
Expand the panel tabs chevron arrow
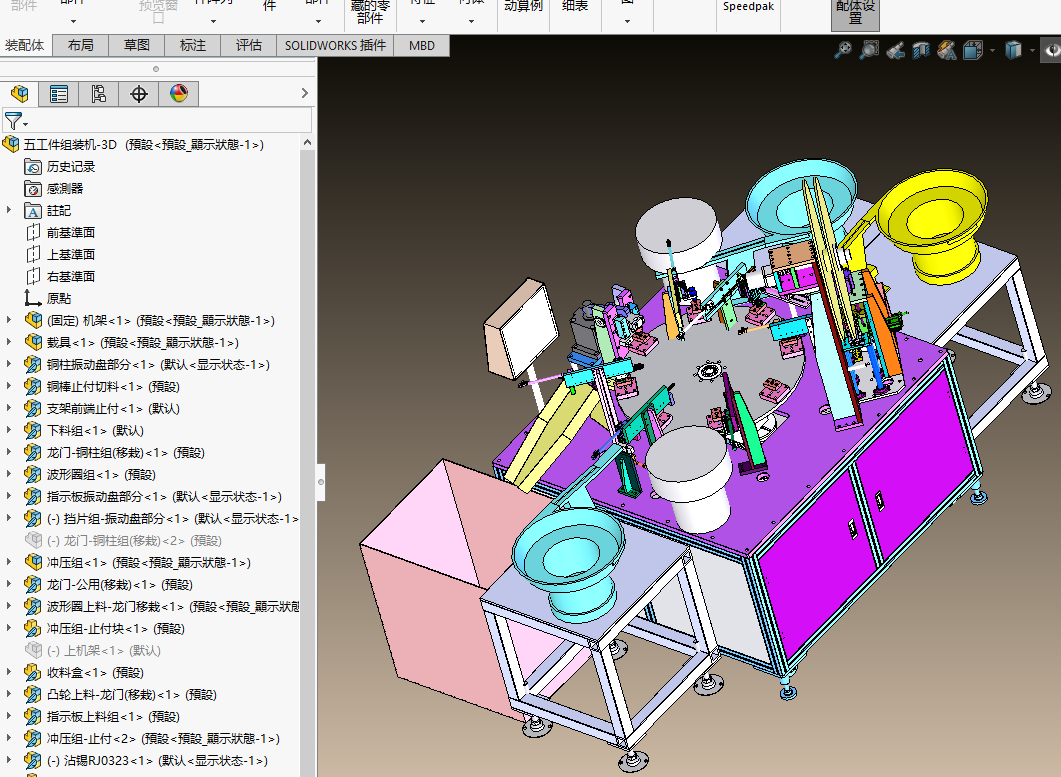[x=305, y=94]
